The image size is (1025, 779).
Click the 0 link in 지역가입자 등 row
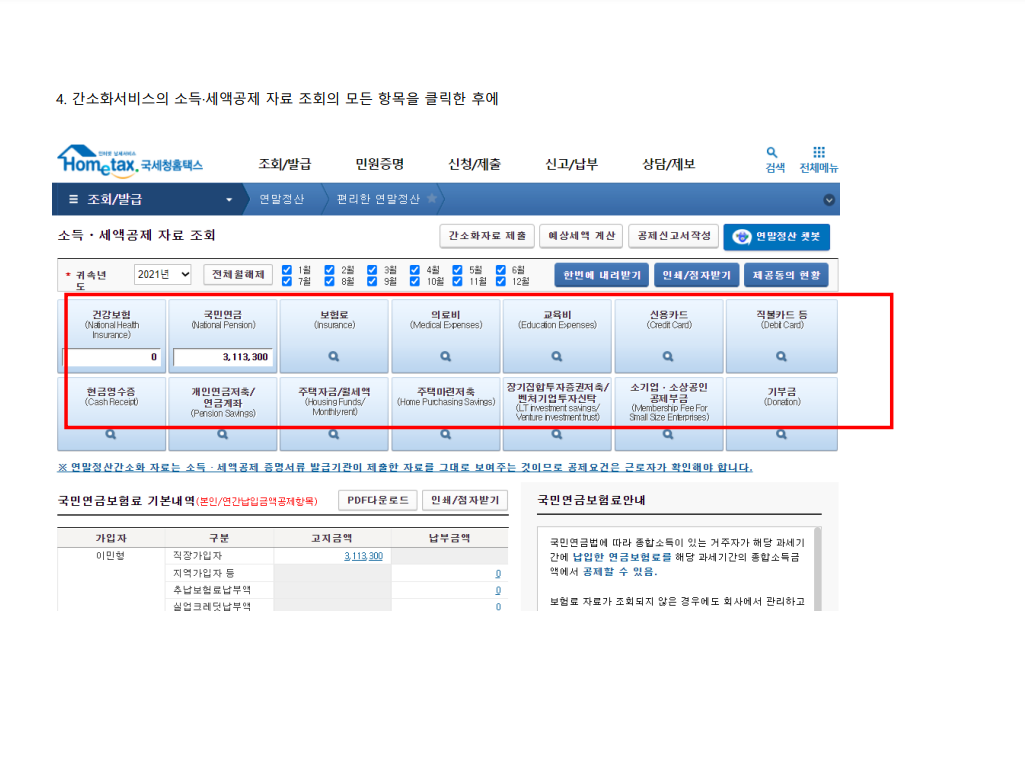point(498,573)
